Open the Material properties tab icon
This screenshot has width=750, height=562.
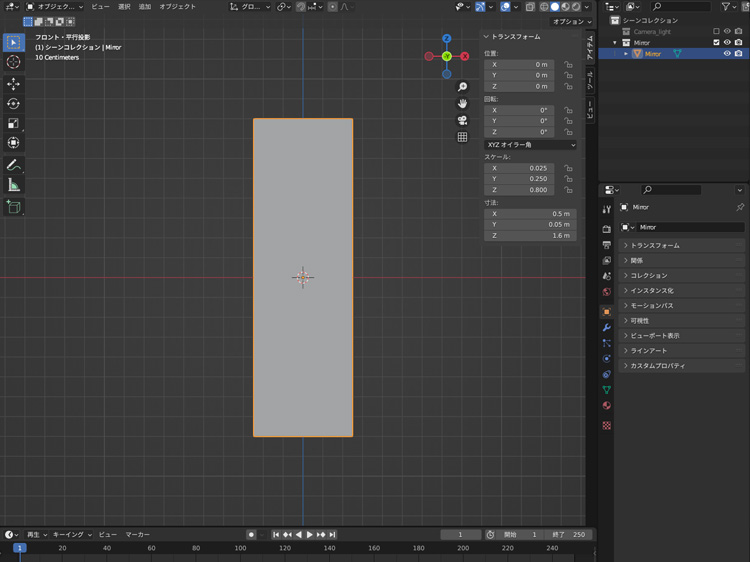click(606, 406)
